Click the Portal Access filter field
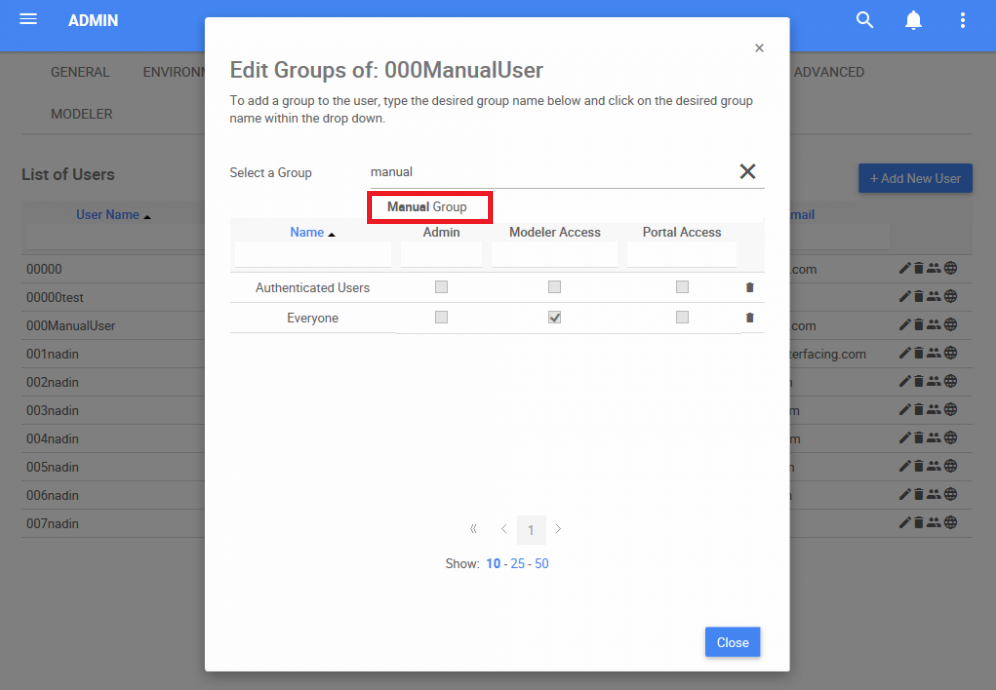 tap(682, 255)
